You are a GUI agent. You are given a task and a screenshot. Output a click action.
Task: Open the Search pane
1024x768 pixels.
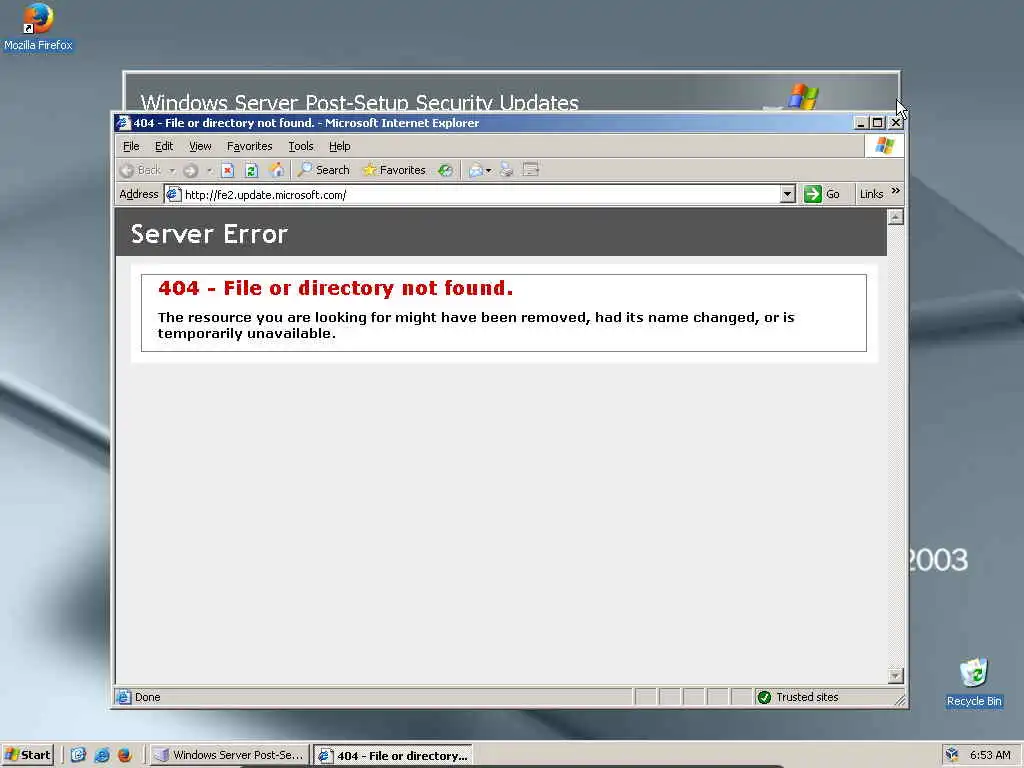pyautogui.click(x=324, y=170)
